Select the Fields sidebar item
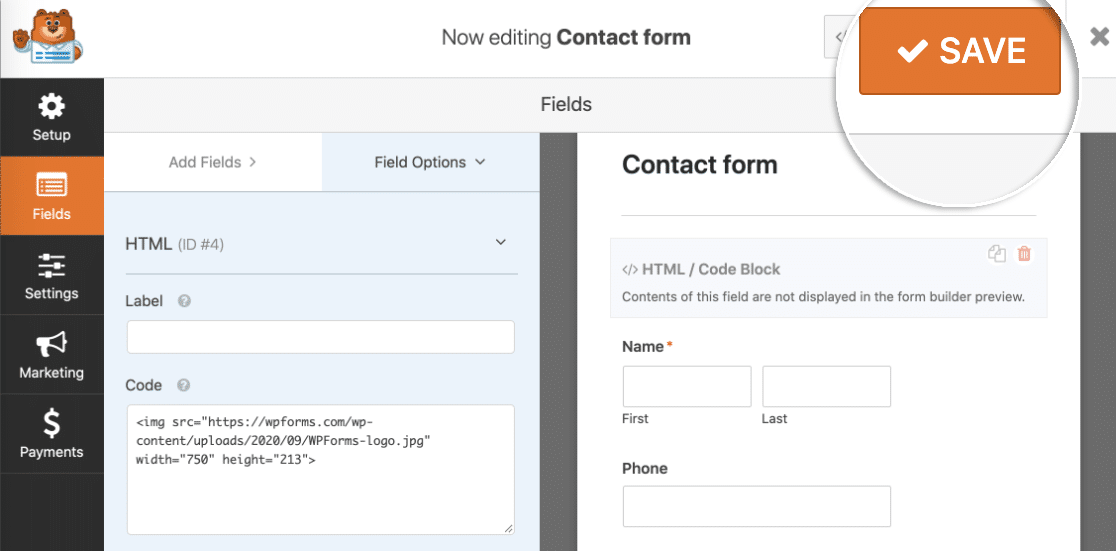1116x551 pixels. pos(51,196)
